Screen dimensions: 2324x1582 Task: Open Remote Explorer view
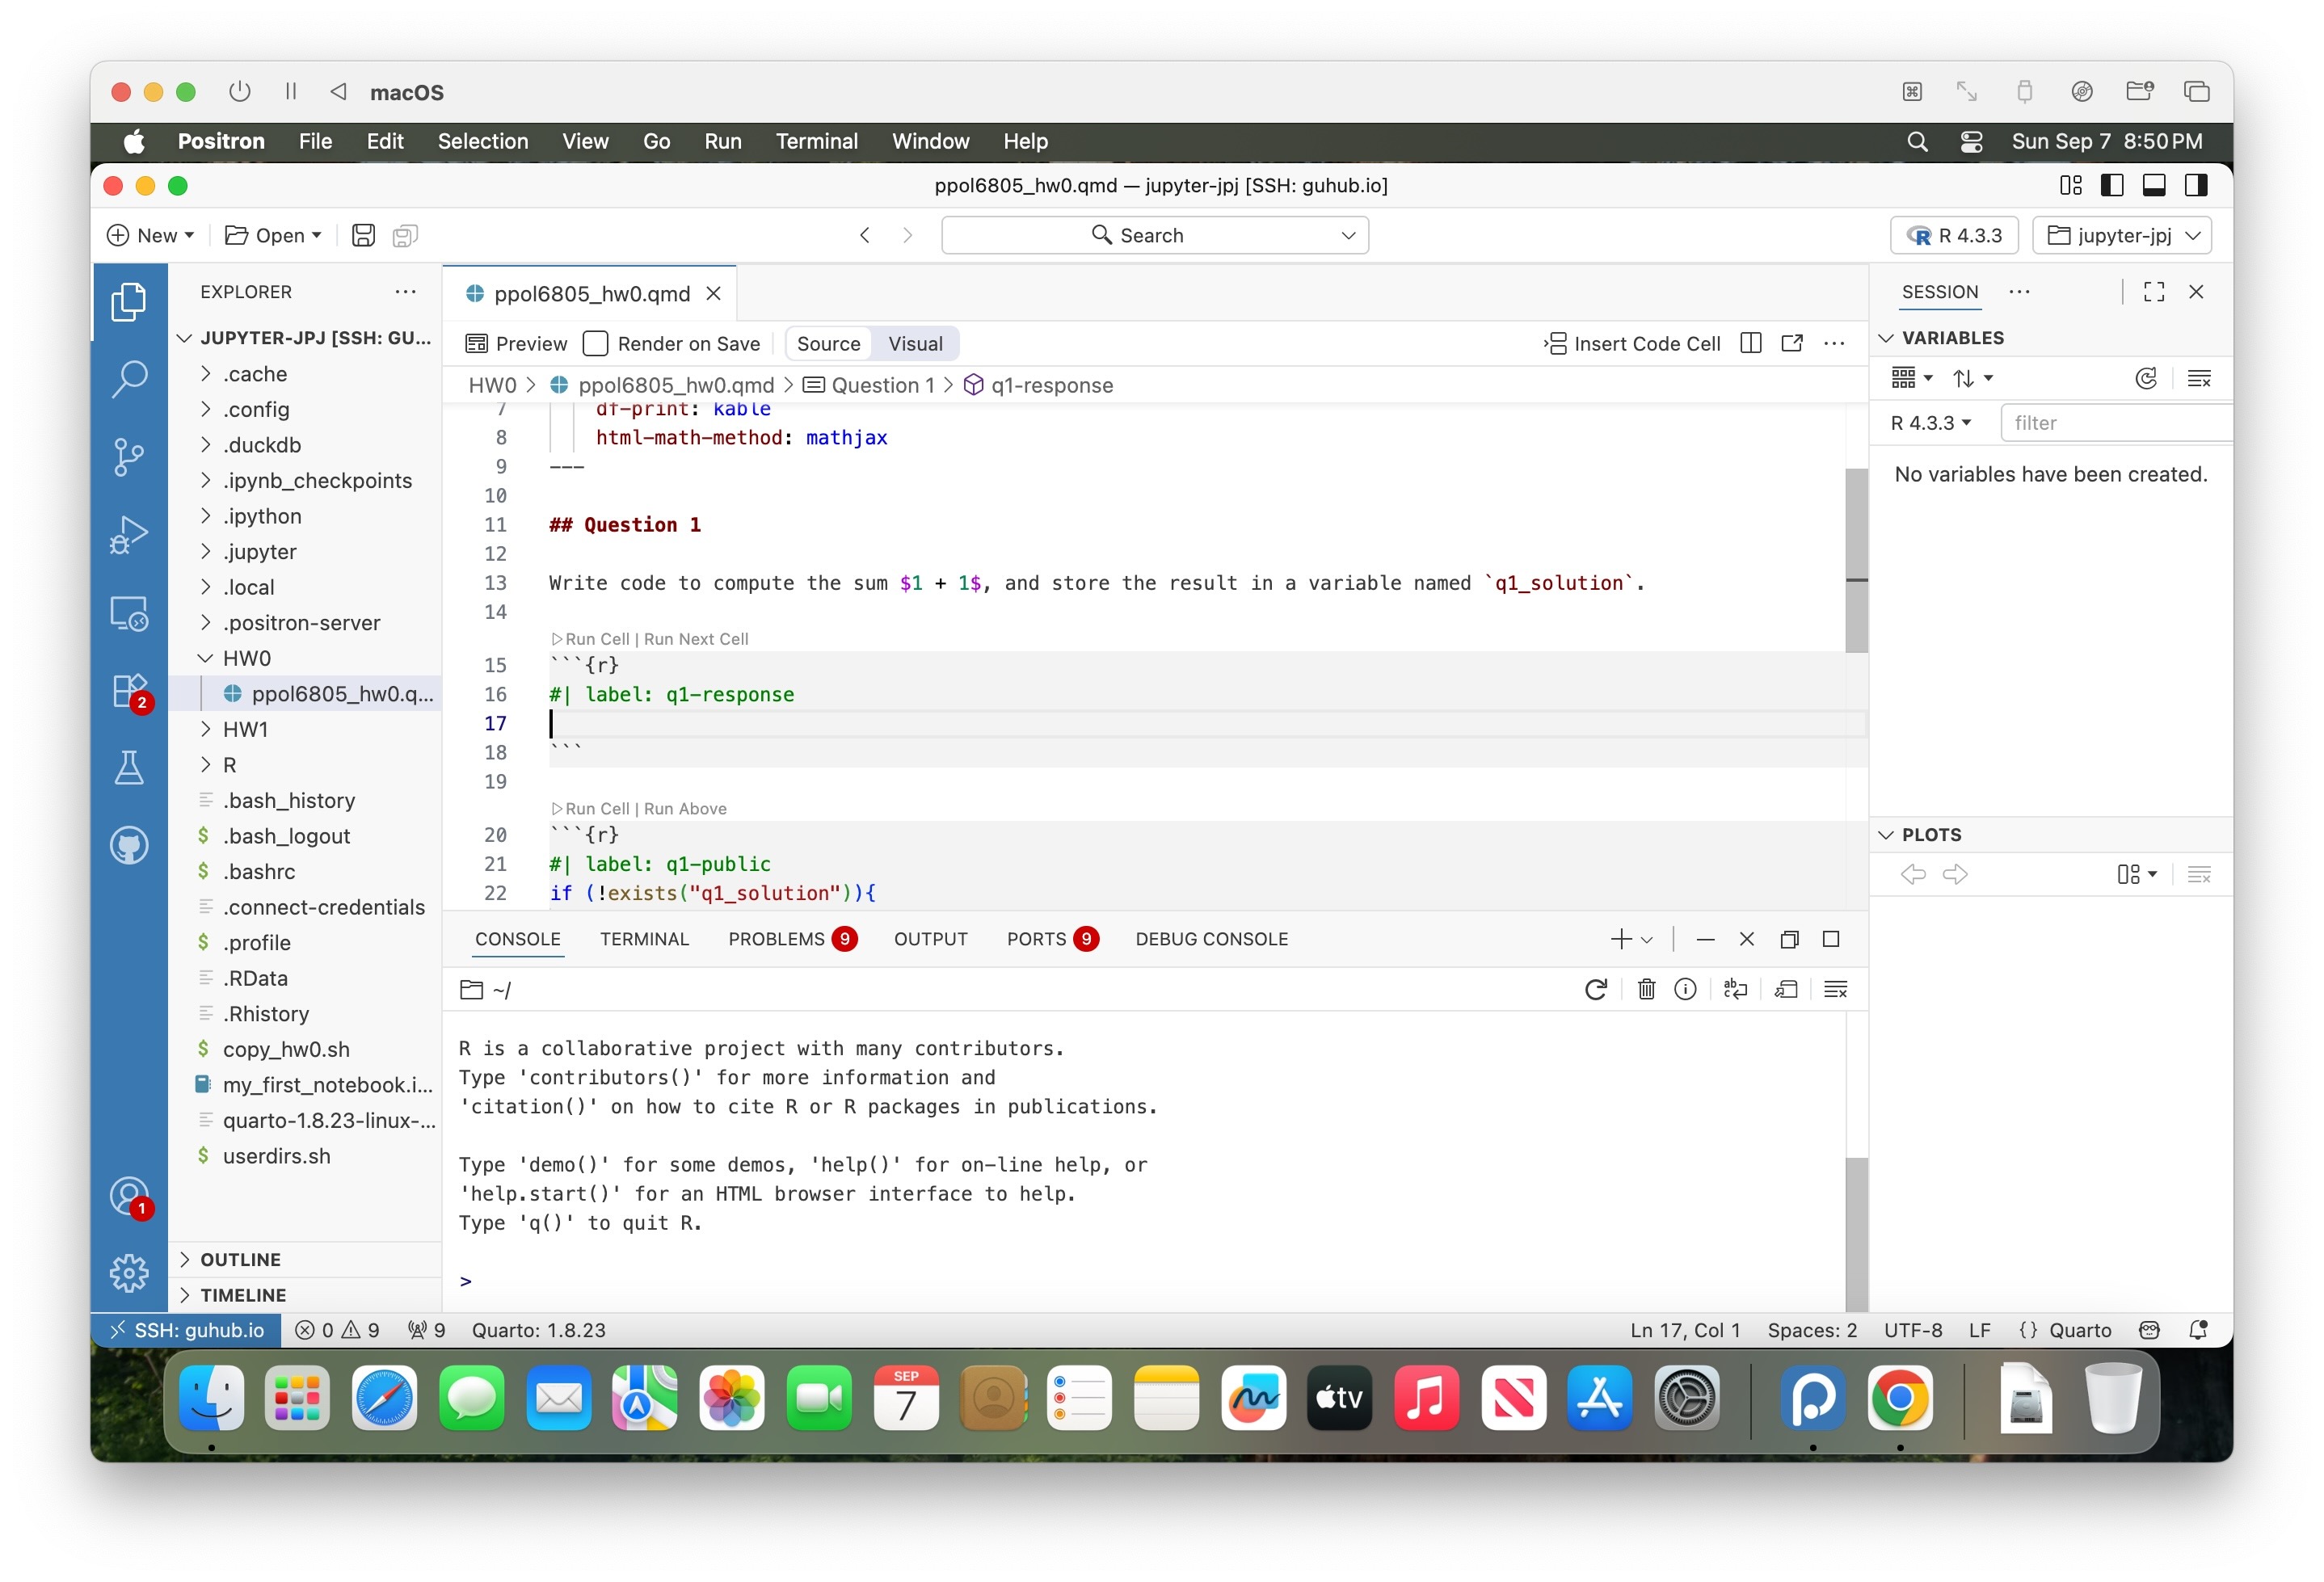point(129,613)
